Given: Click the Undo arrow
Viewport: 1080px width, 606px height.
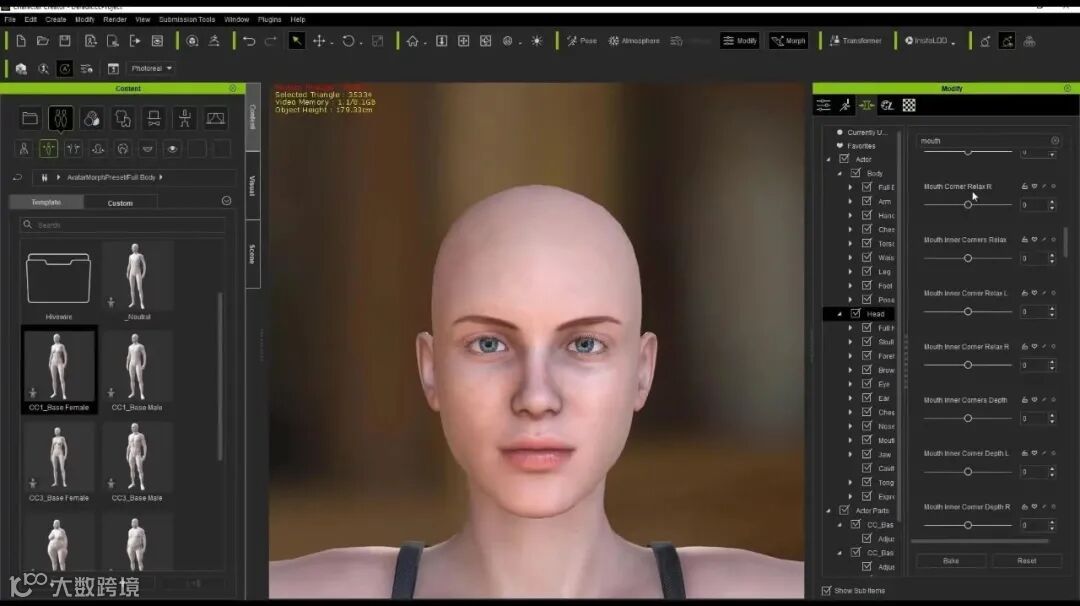Looking at the screenshot, I should [x=249, y=41].
